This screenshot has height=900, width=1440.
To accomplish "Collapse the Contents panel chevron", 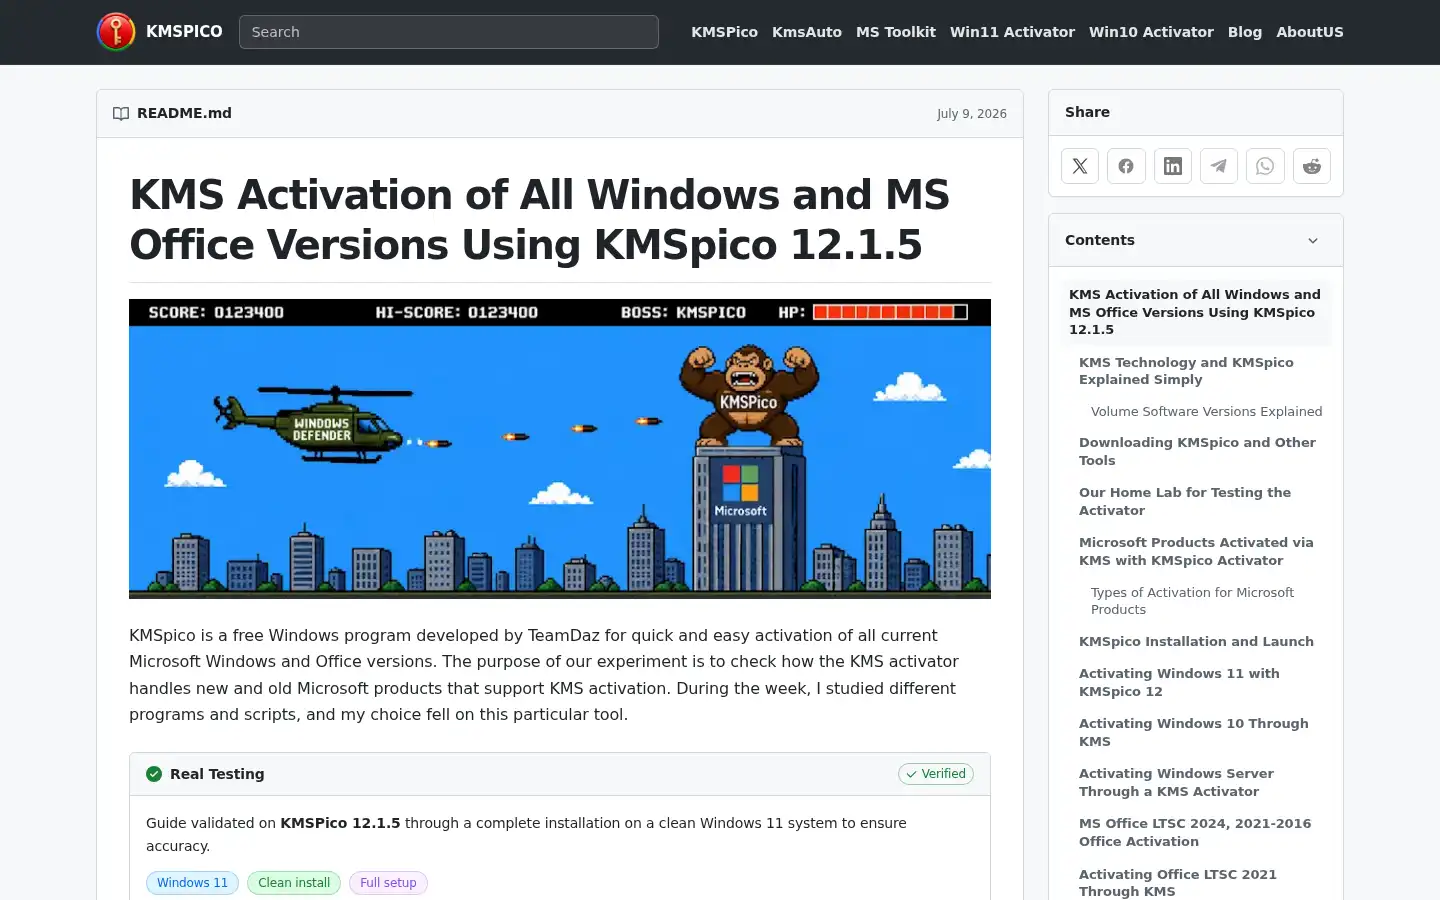I will pyautogui.click(x=1313, y=241).
